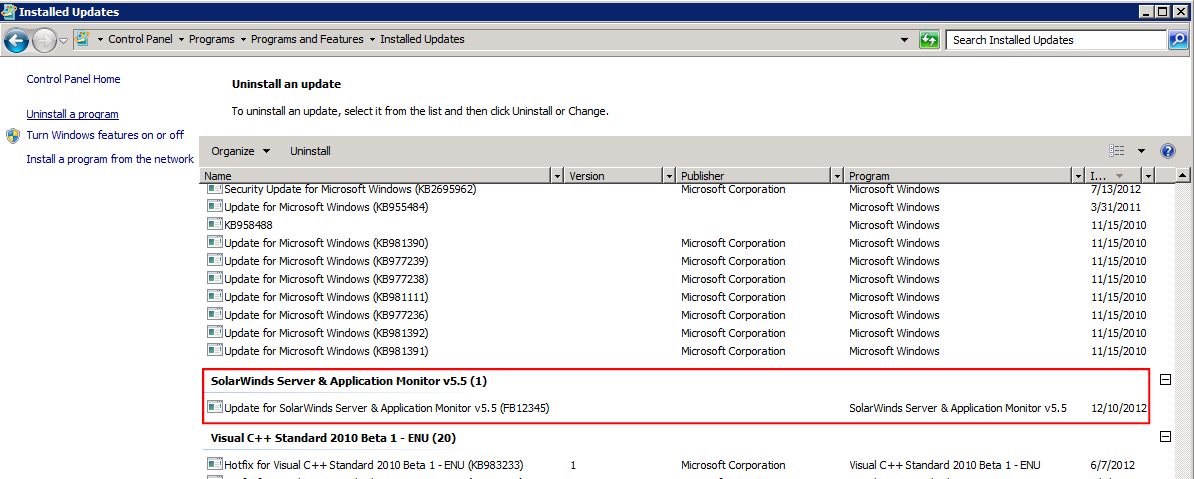Collapse the SolarWinds Server & Application Monitor group
Image resolution: width=1194 pixels, height=479 pixels.
(1164, 379)
